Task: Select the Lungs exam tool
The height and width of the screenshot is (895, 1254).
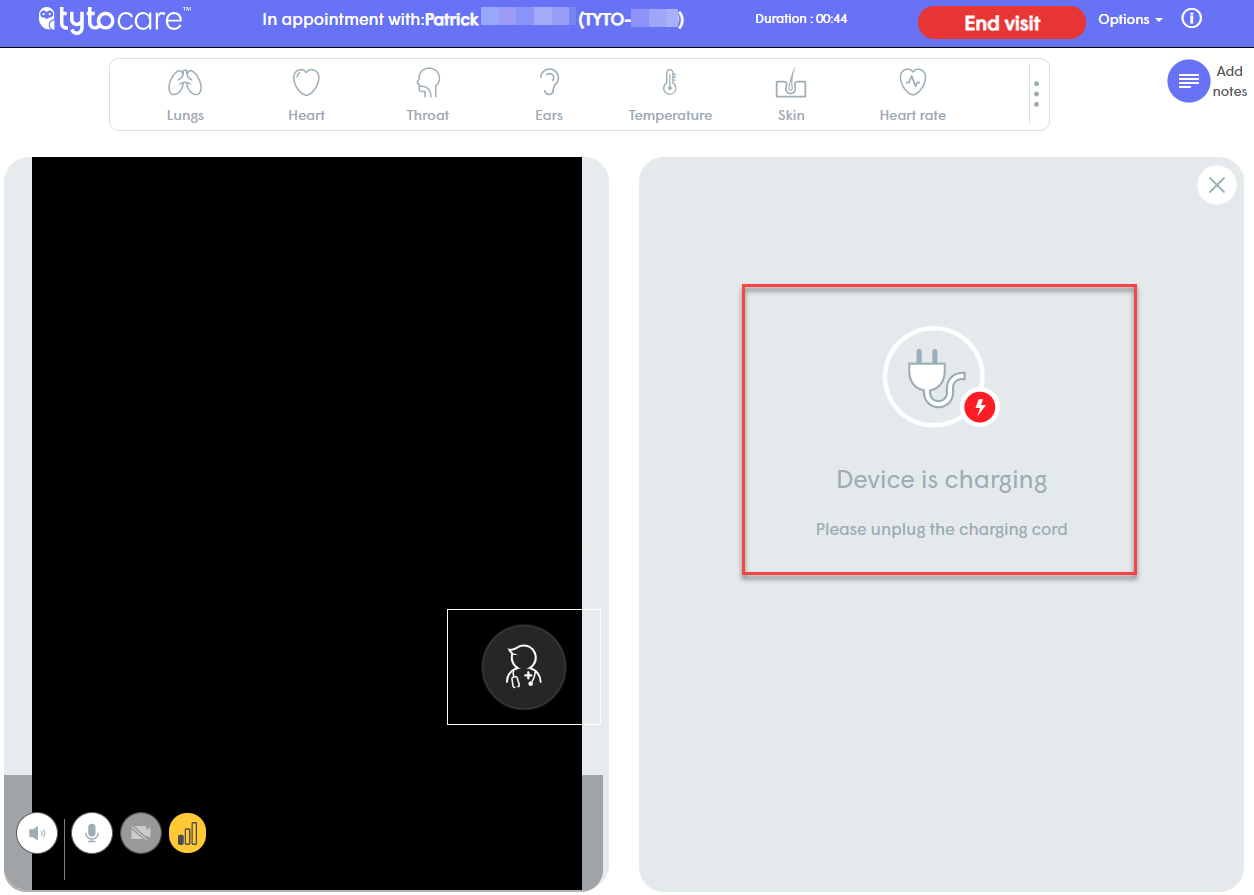Action: pyautogui.click(x=185, y=92)
